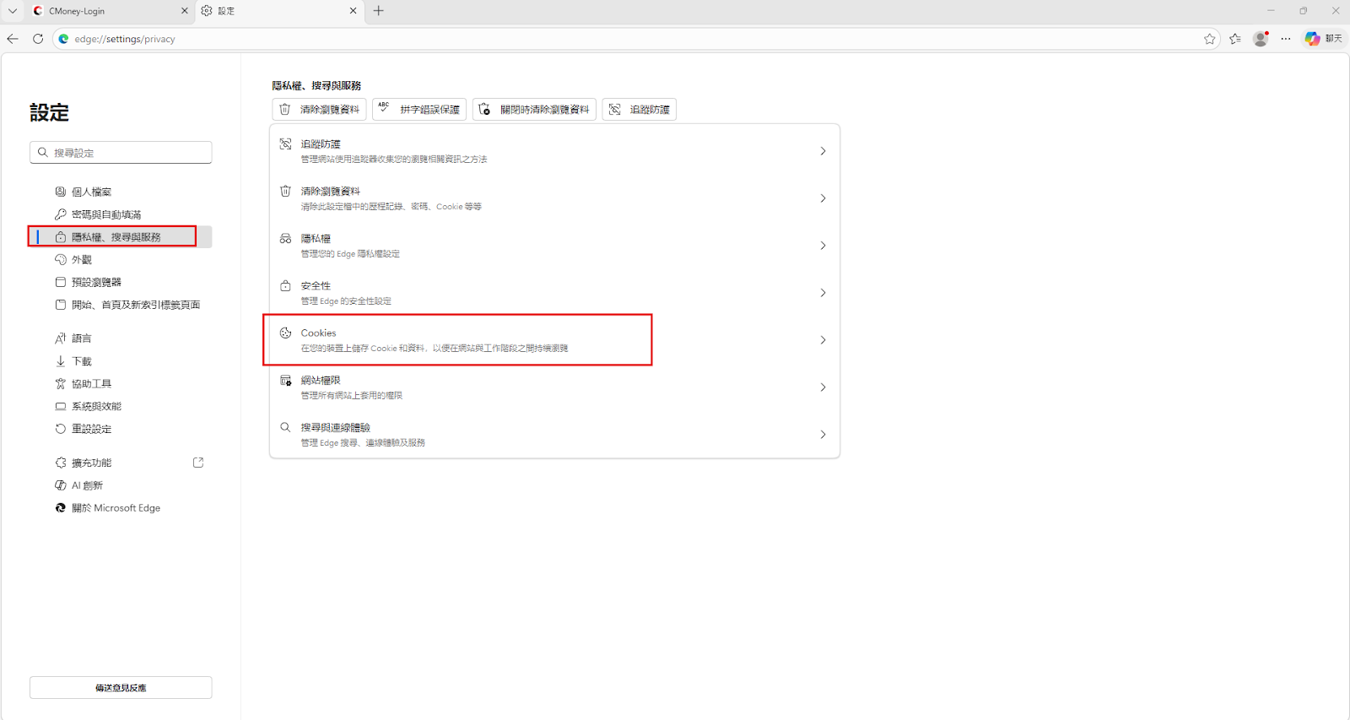Click the 關閉時清除瀏覽資料 quick button
1350x720 pixels.
pyautogui.click(x=534, y=109)
